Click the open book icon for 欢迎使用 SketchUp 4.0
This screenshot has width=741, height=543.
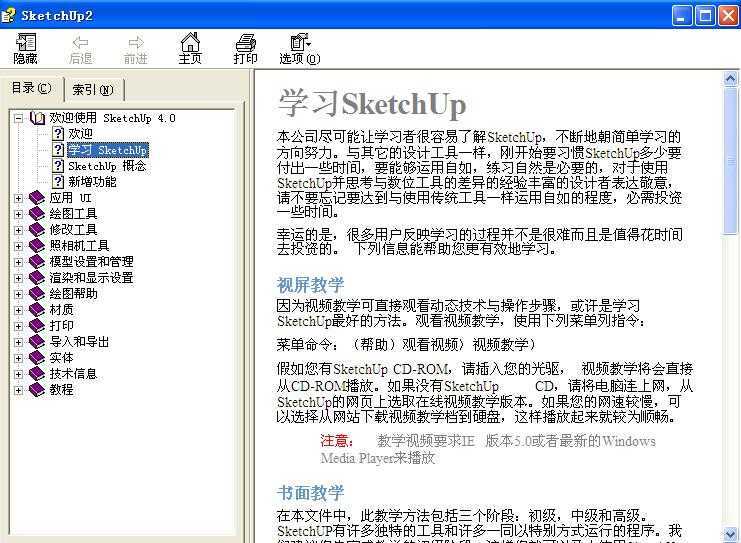(37, 118)
